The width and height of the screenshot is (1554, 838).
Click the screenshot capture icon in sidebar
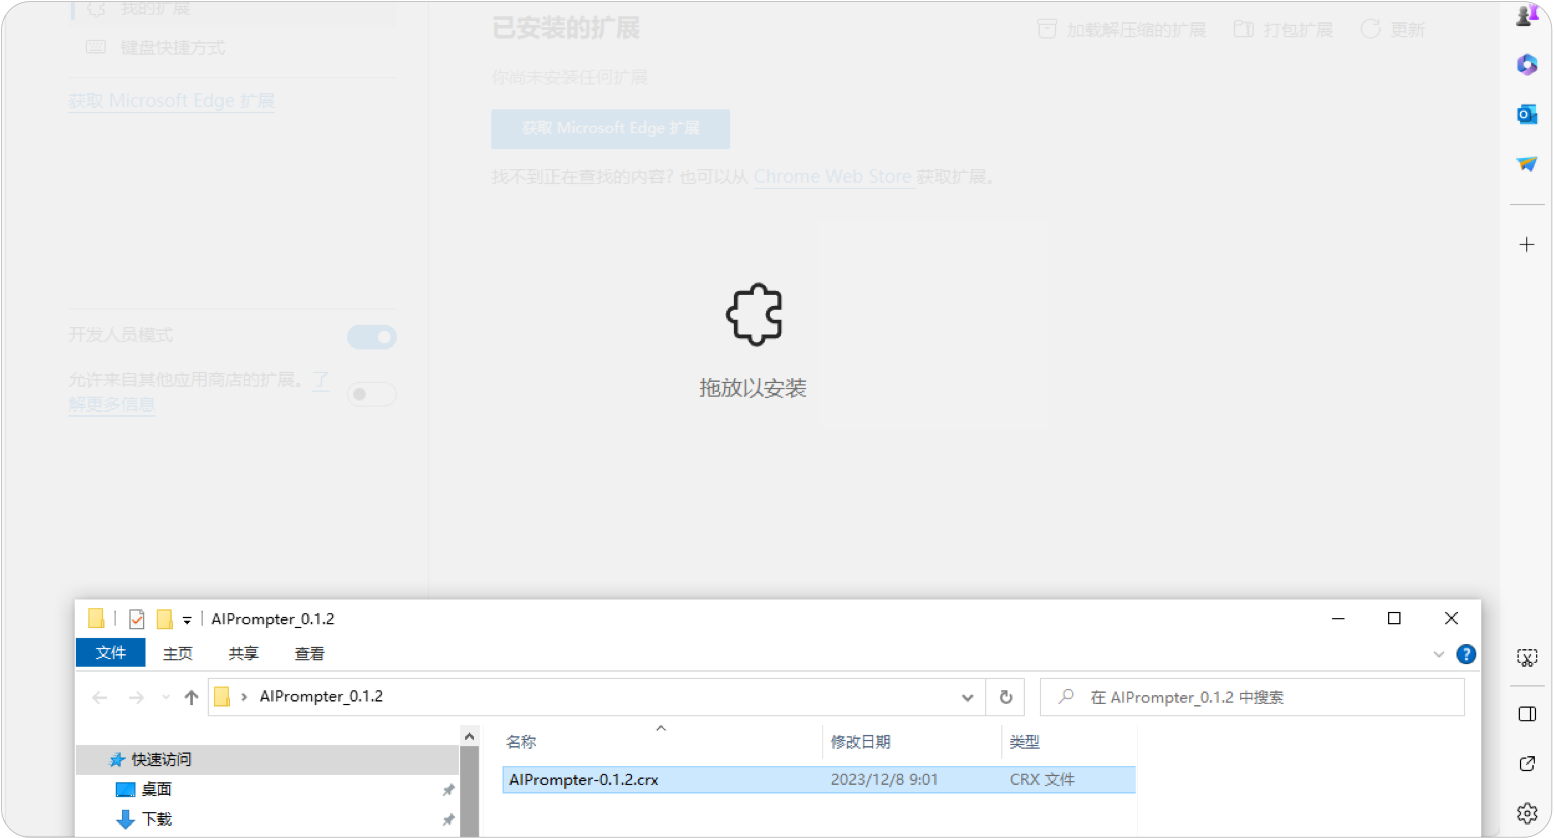click(1526, 658)
